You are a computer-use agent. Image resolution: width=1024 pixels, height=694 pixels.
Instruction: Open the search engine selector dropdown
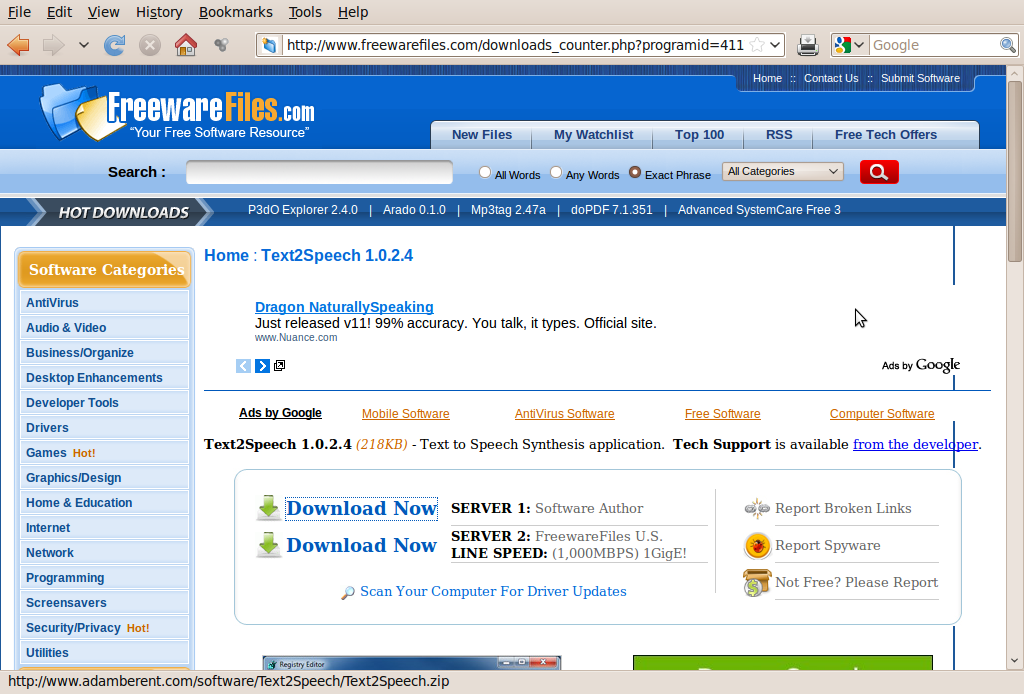point(859,45)
